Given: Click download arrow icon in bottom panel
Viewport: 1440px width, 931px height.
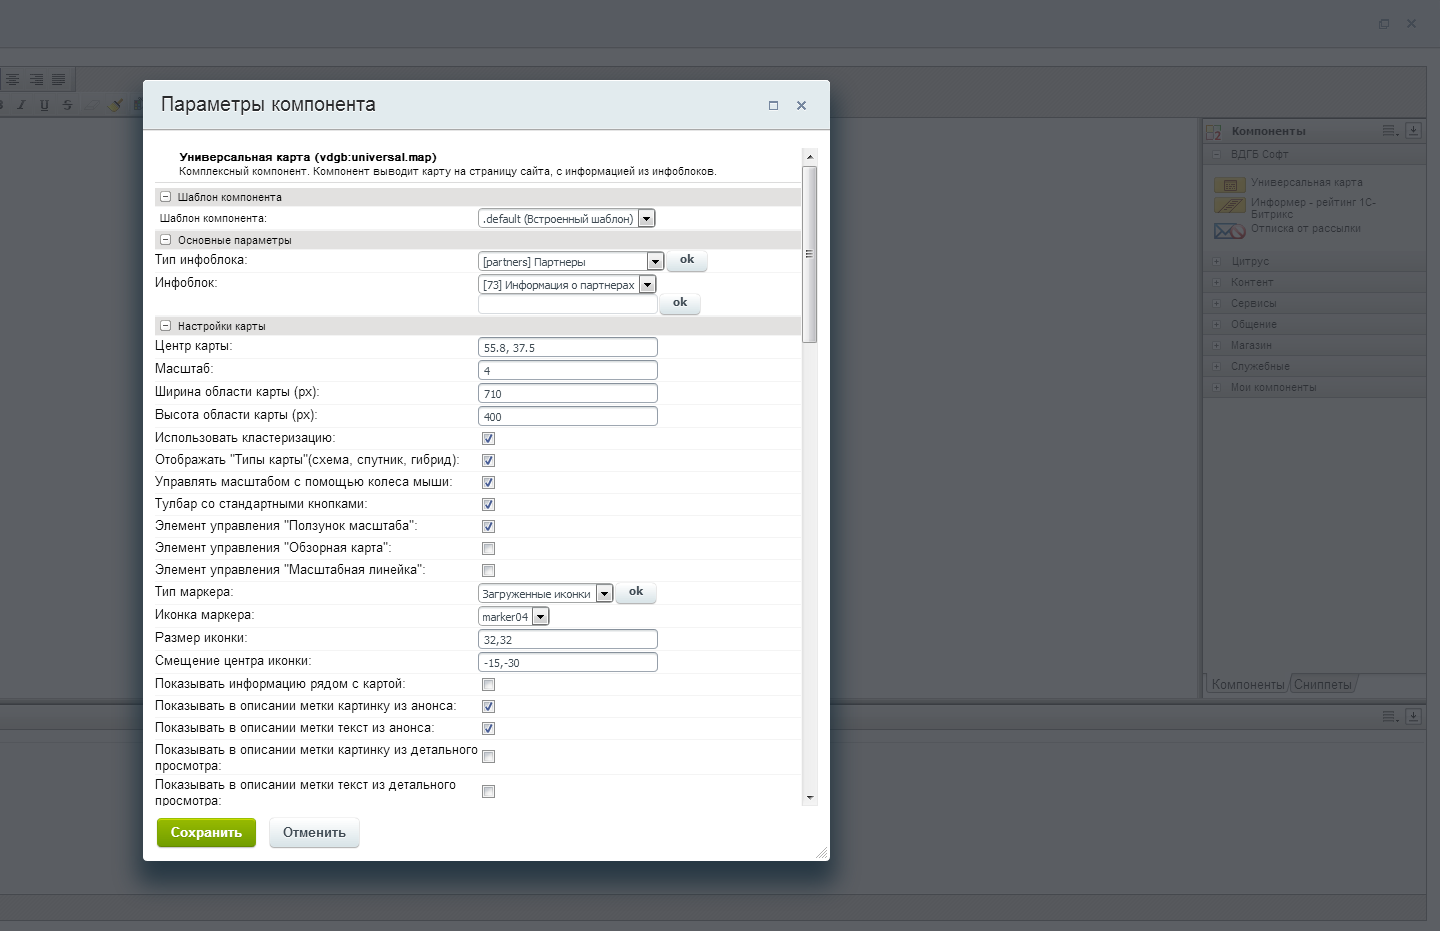Looking at the screenshot, I should click(x=1413, y=716).
